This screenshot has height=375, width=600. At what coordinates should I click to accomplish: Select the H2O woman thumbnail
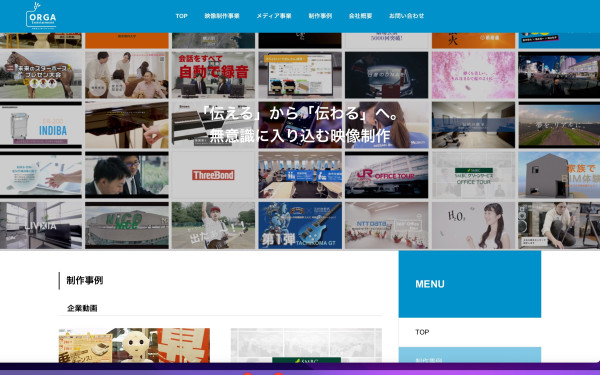[x=473, y=225]
